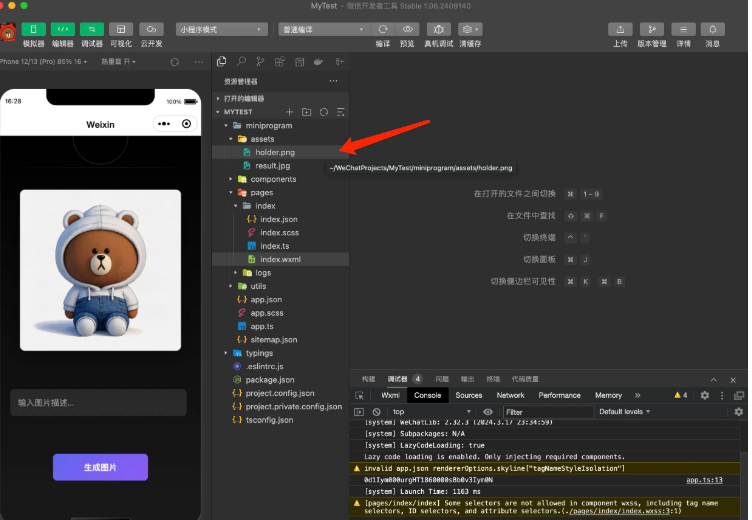Toggle the visualization panel button
This screenshot has width=752, height=520.
click(x=121, y=29)
